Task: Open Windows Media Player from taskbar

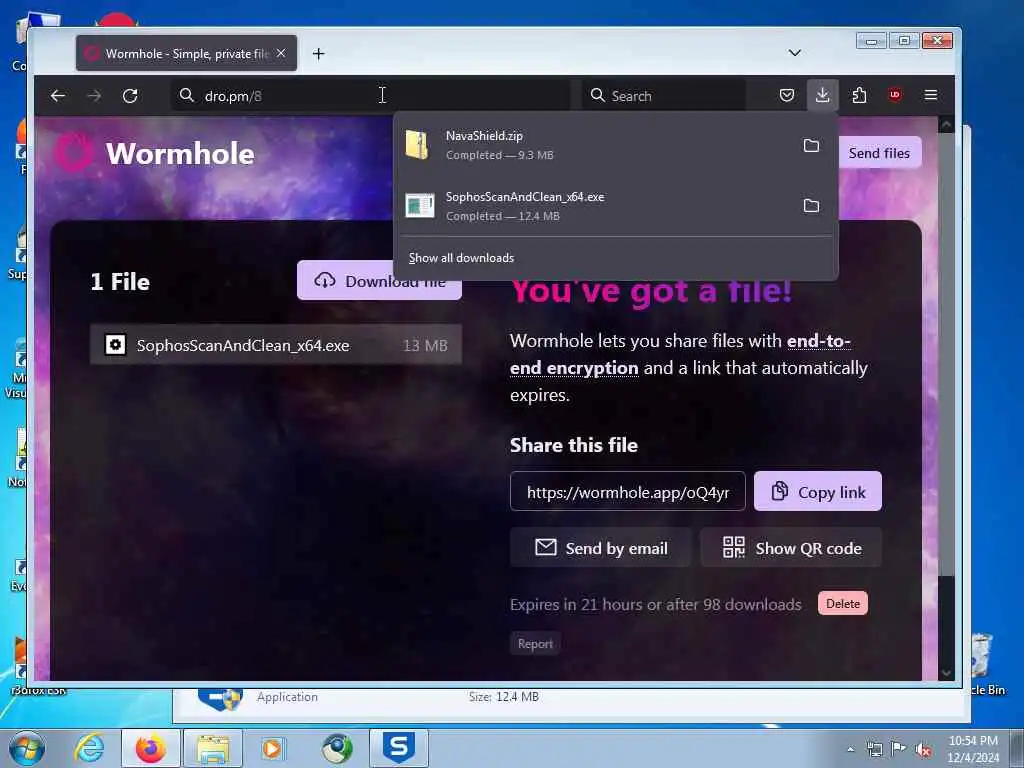Action: coord(272,748)
